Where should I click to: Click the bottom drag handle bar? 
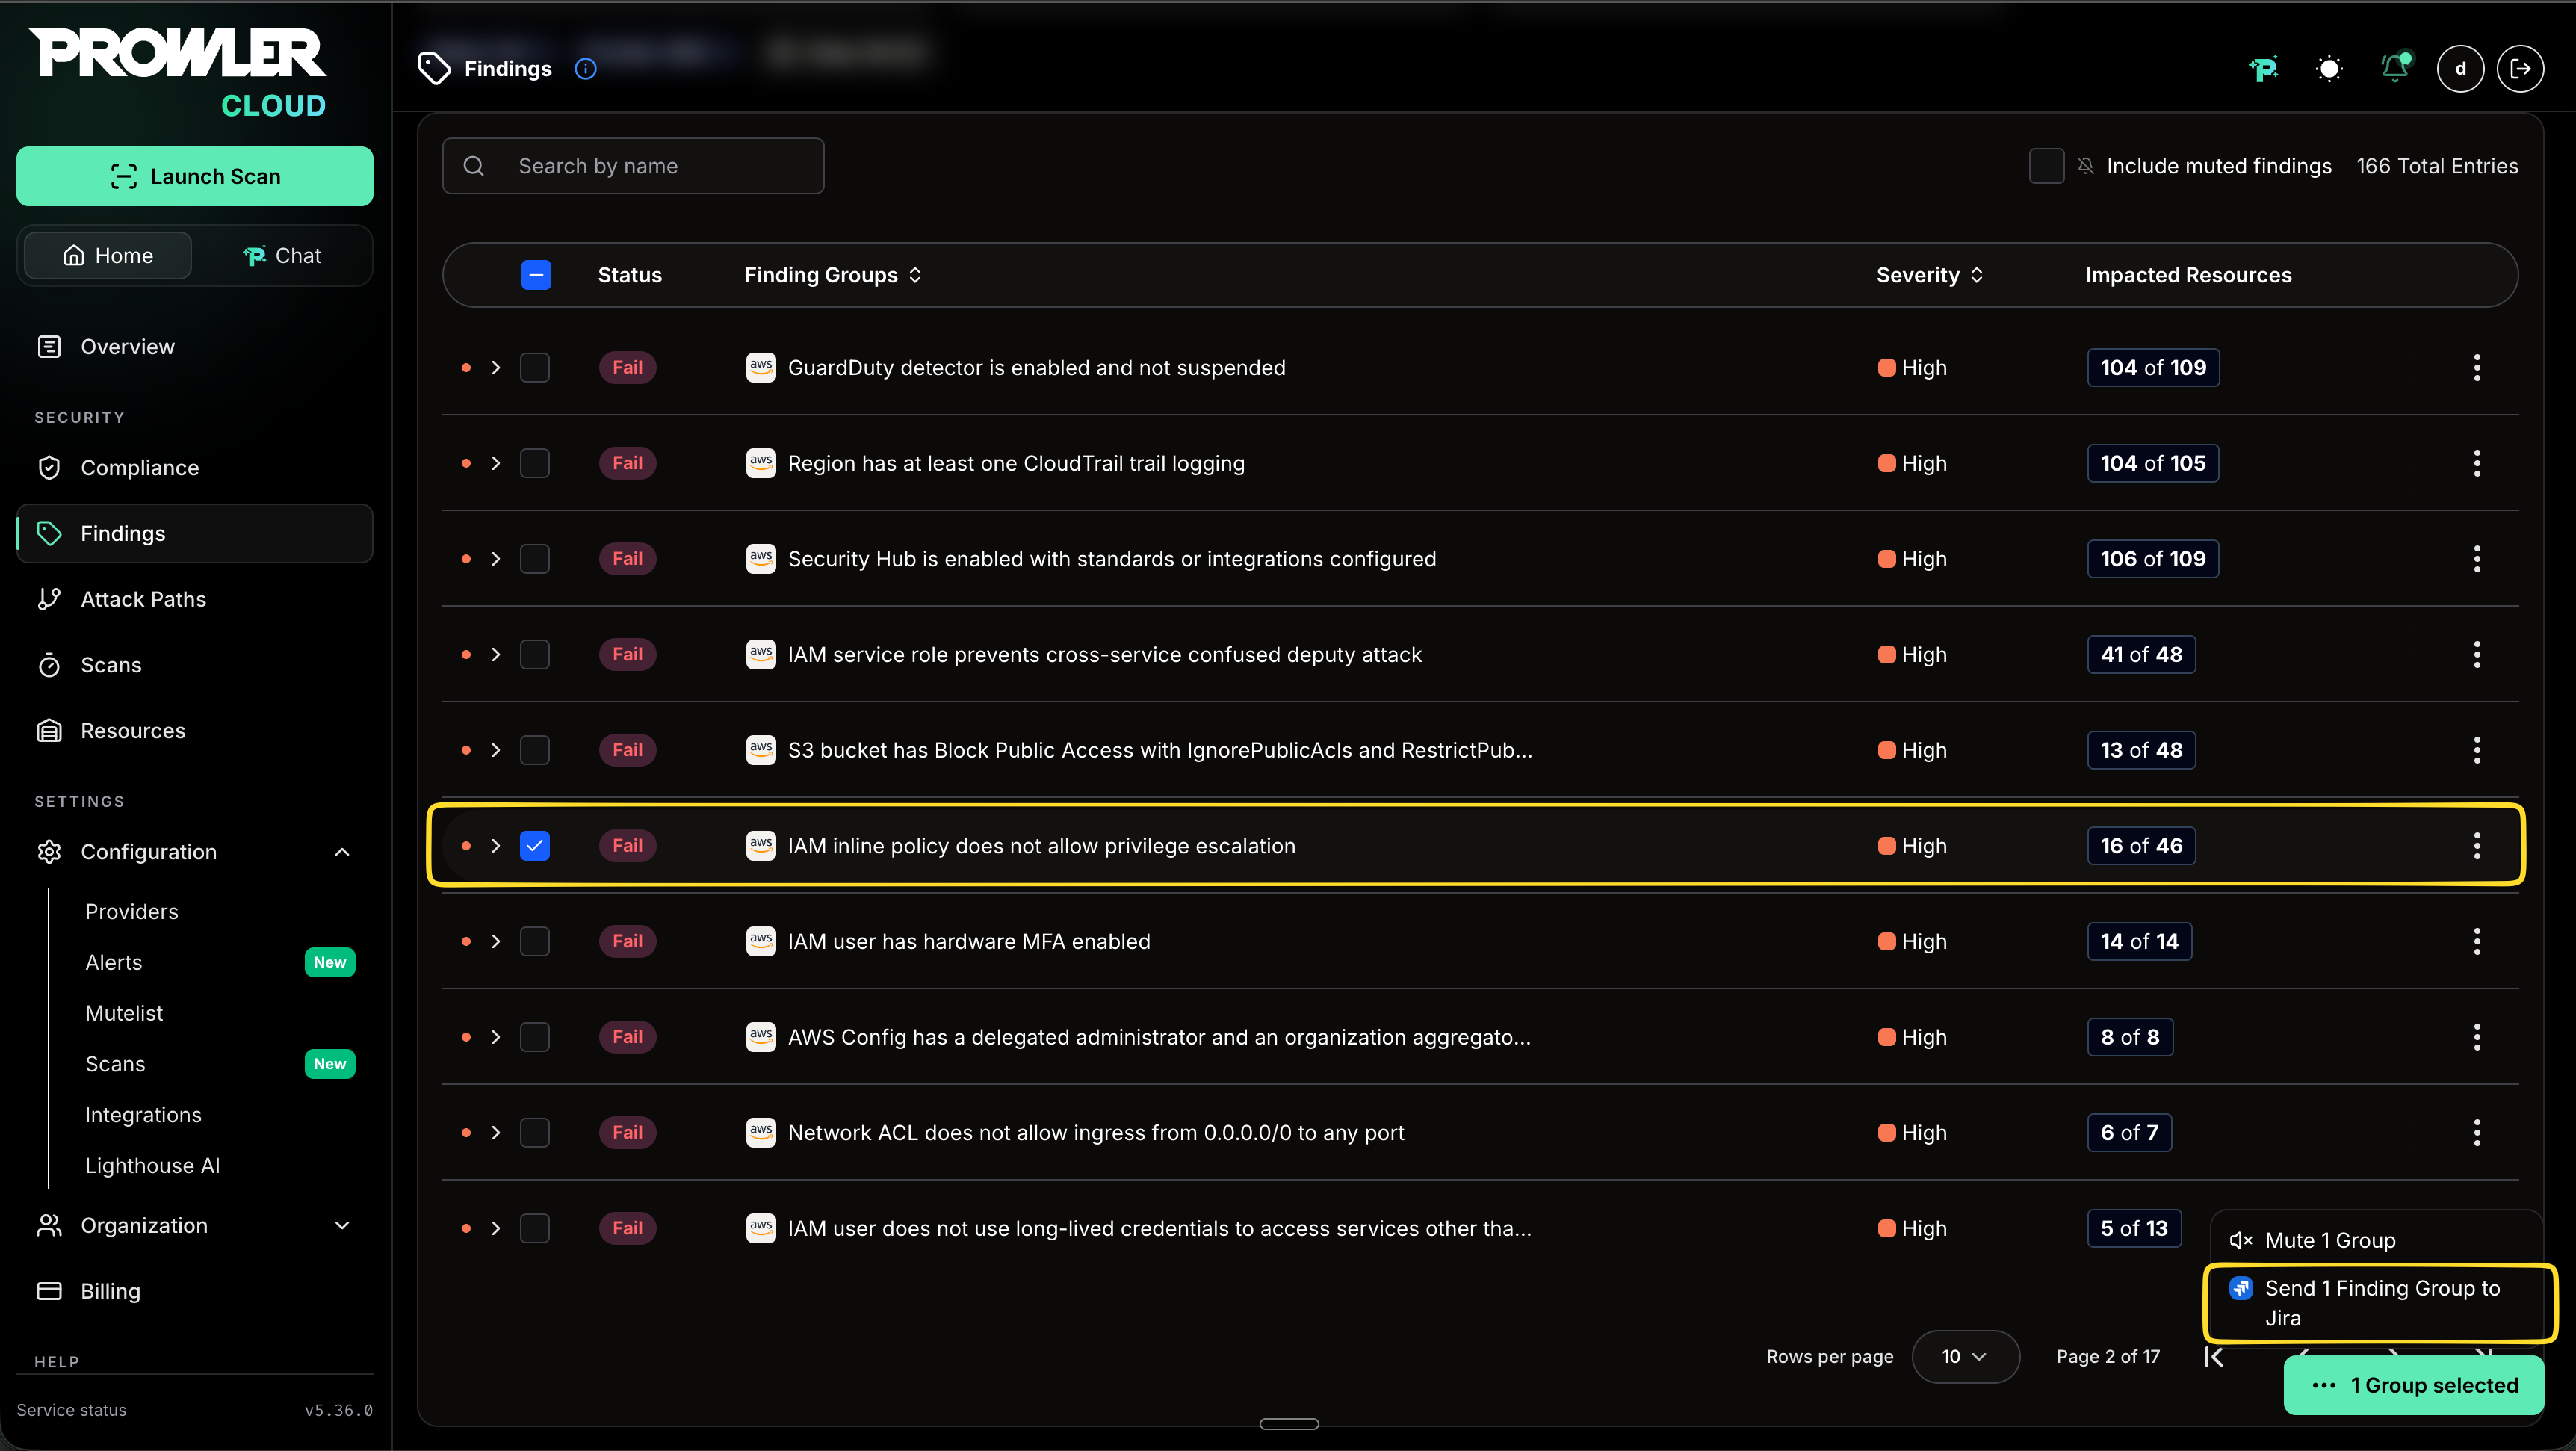pyautogui.click(x=1289, y=1424)
